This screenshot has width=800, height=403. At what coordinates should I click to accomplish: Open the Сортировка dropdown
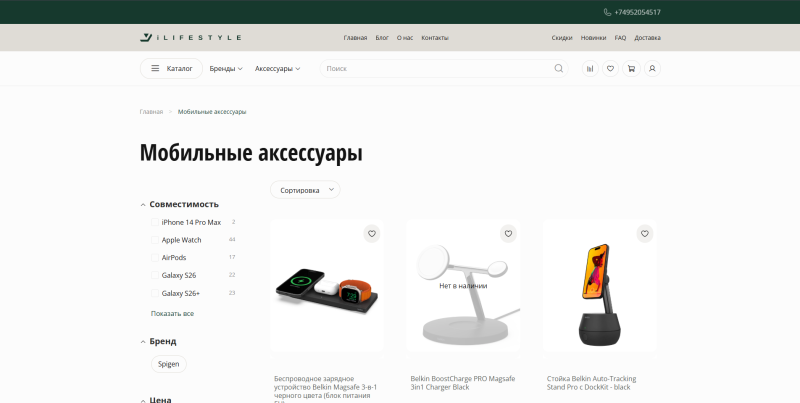[305, 190]
